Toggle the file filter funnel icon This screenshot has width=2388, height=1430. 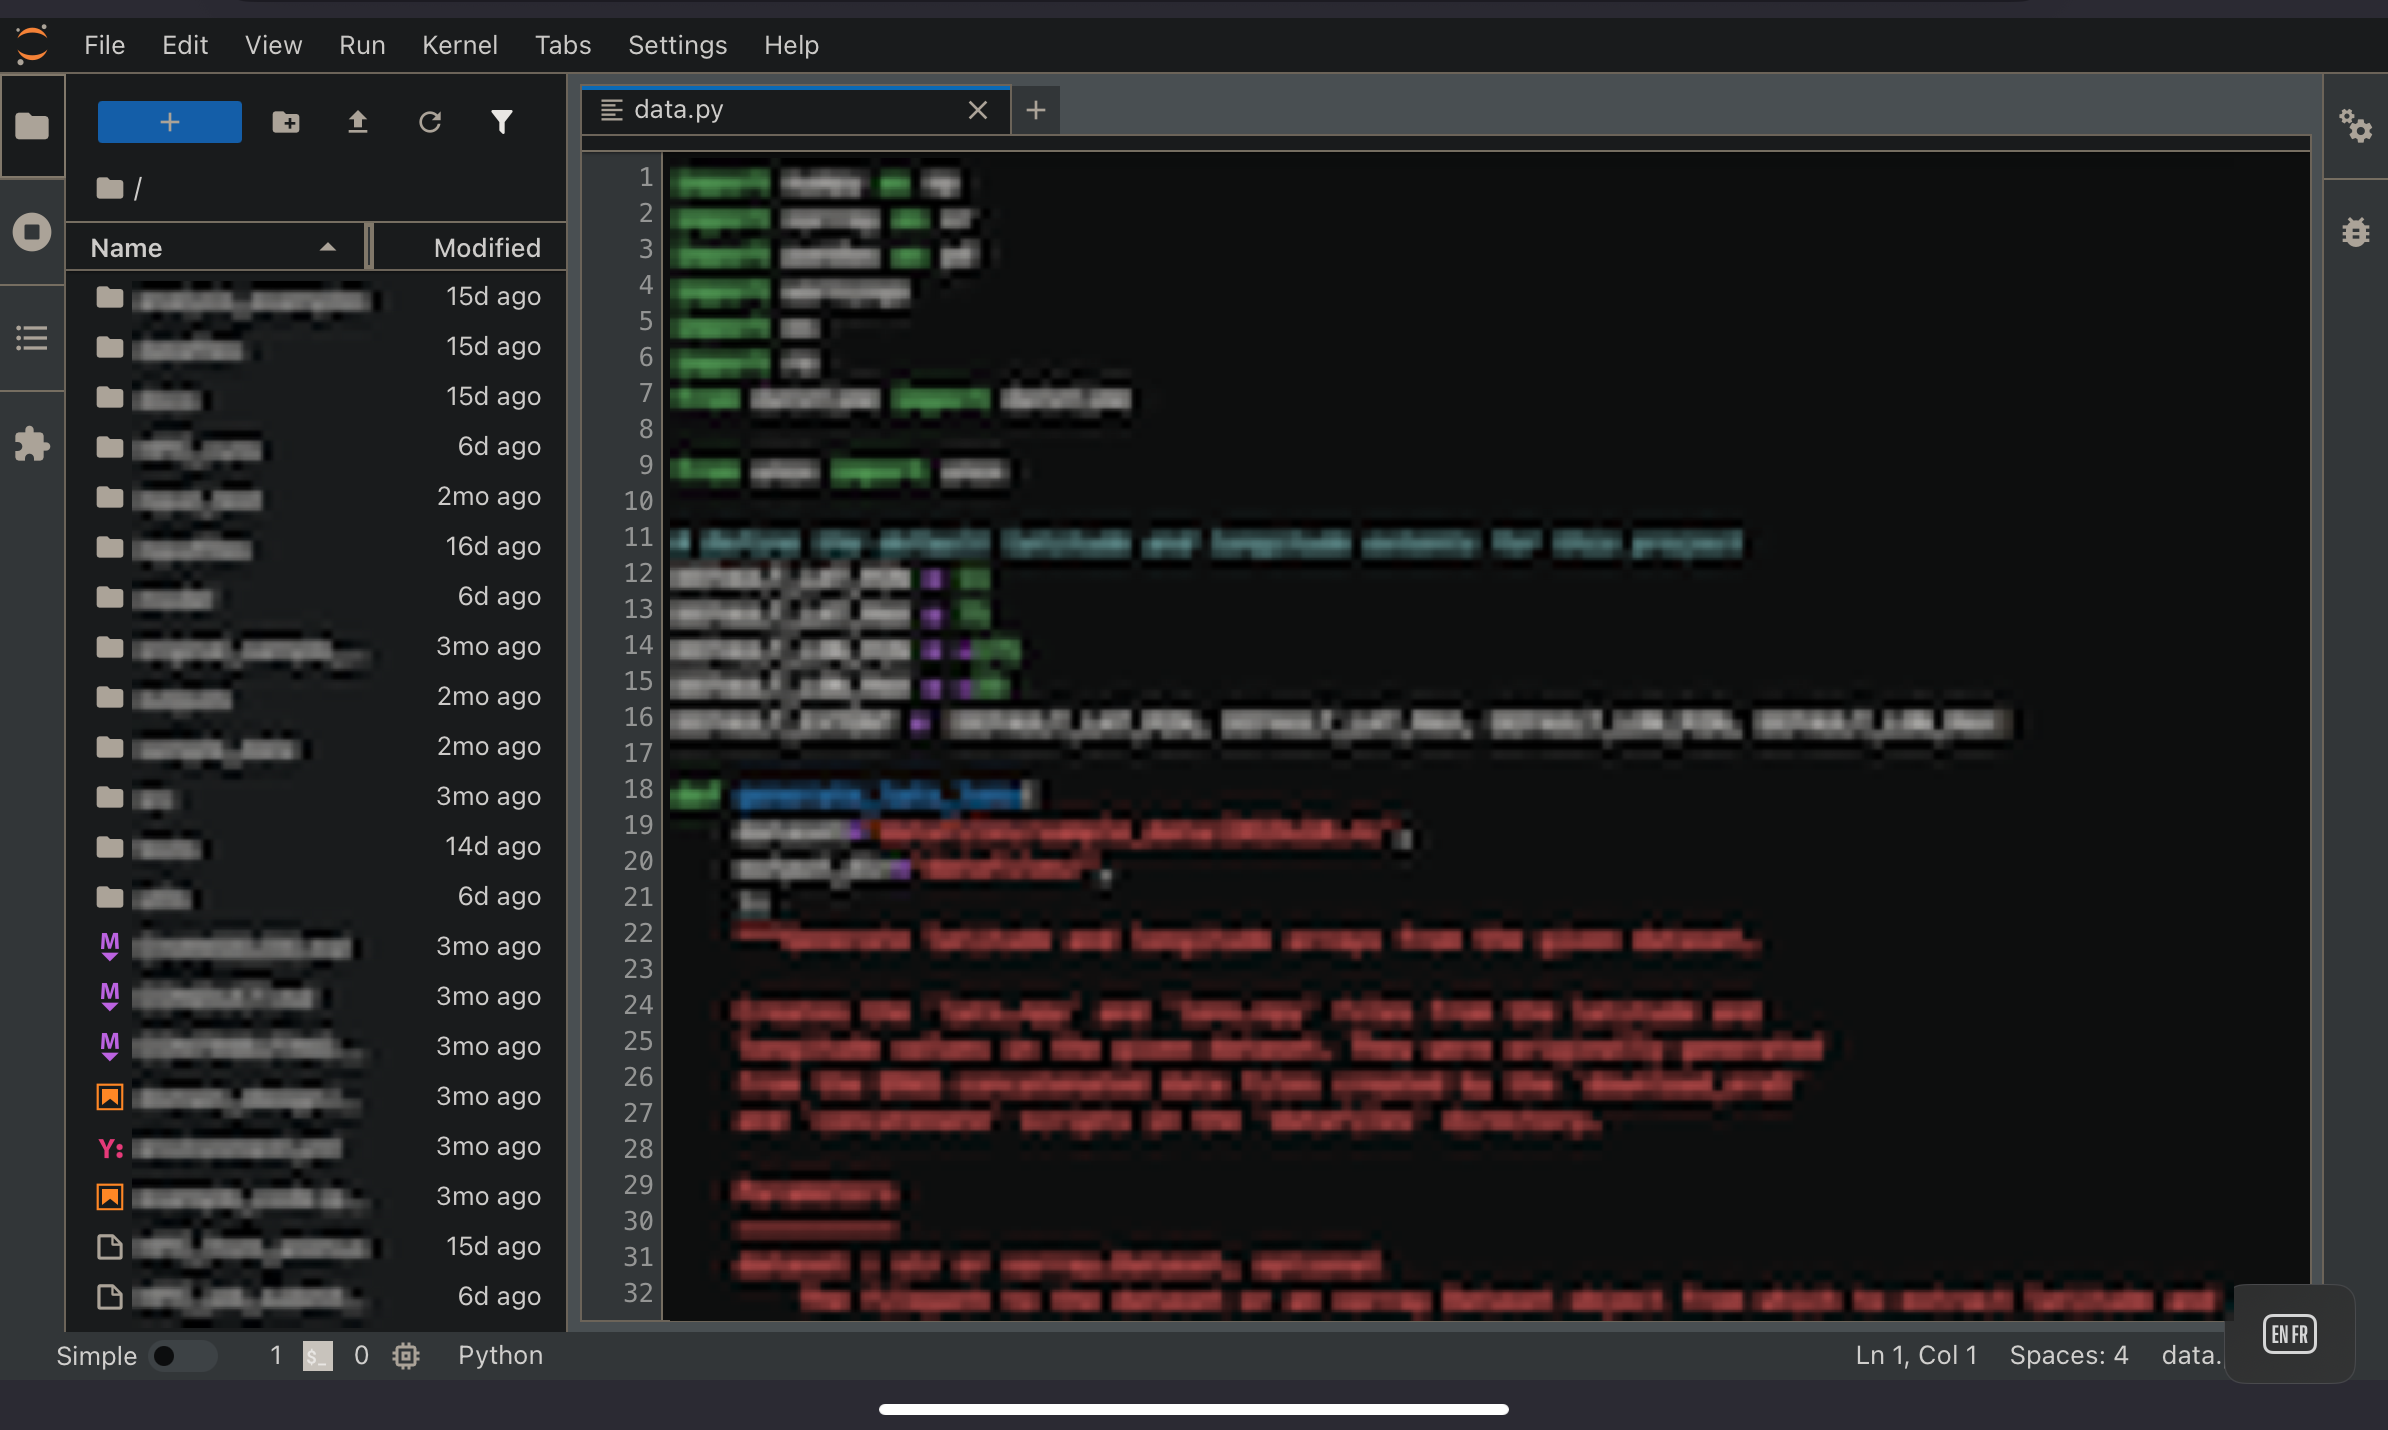tap(502, 122)
